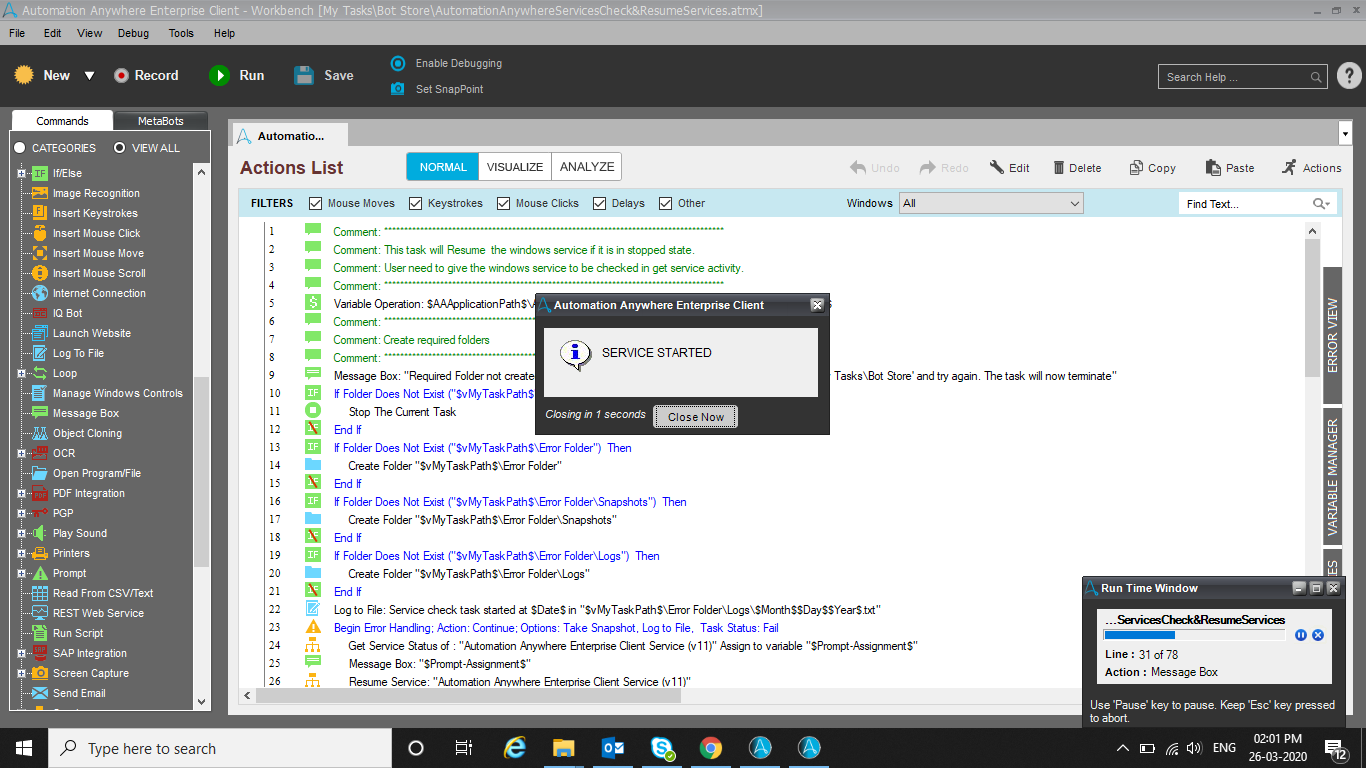Open help via the question mark icon
Screen dimensions: 1366x768
1348,76
